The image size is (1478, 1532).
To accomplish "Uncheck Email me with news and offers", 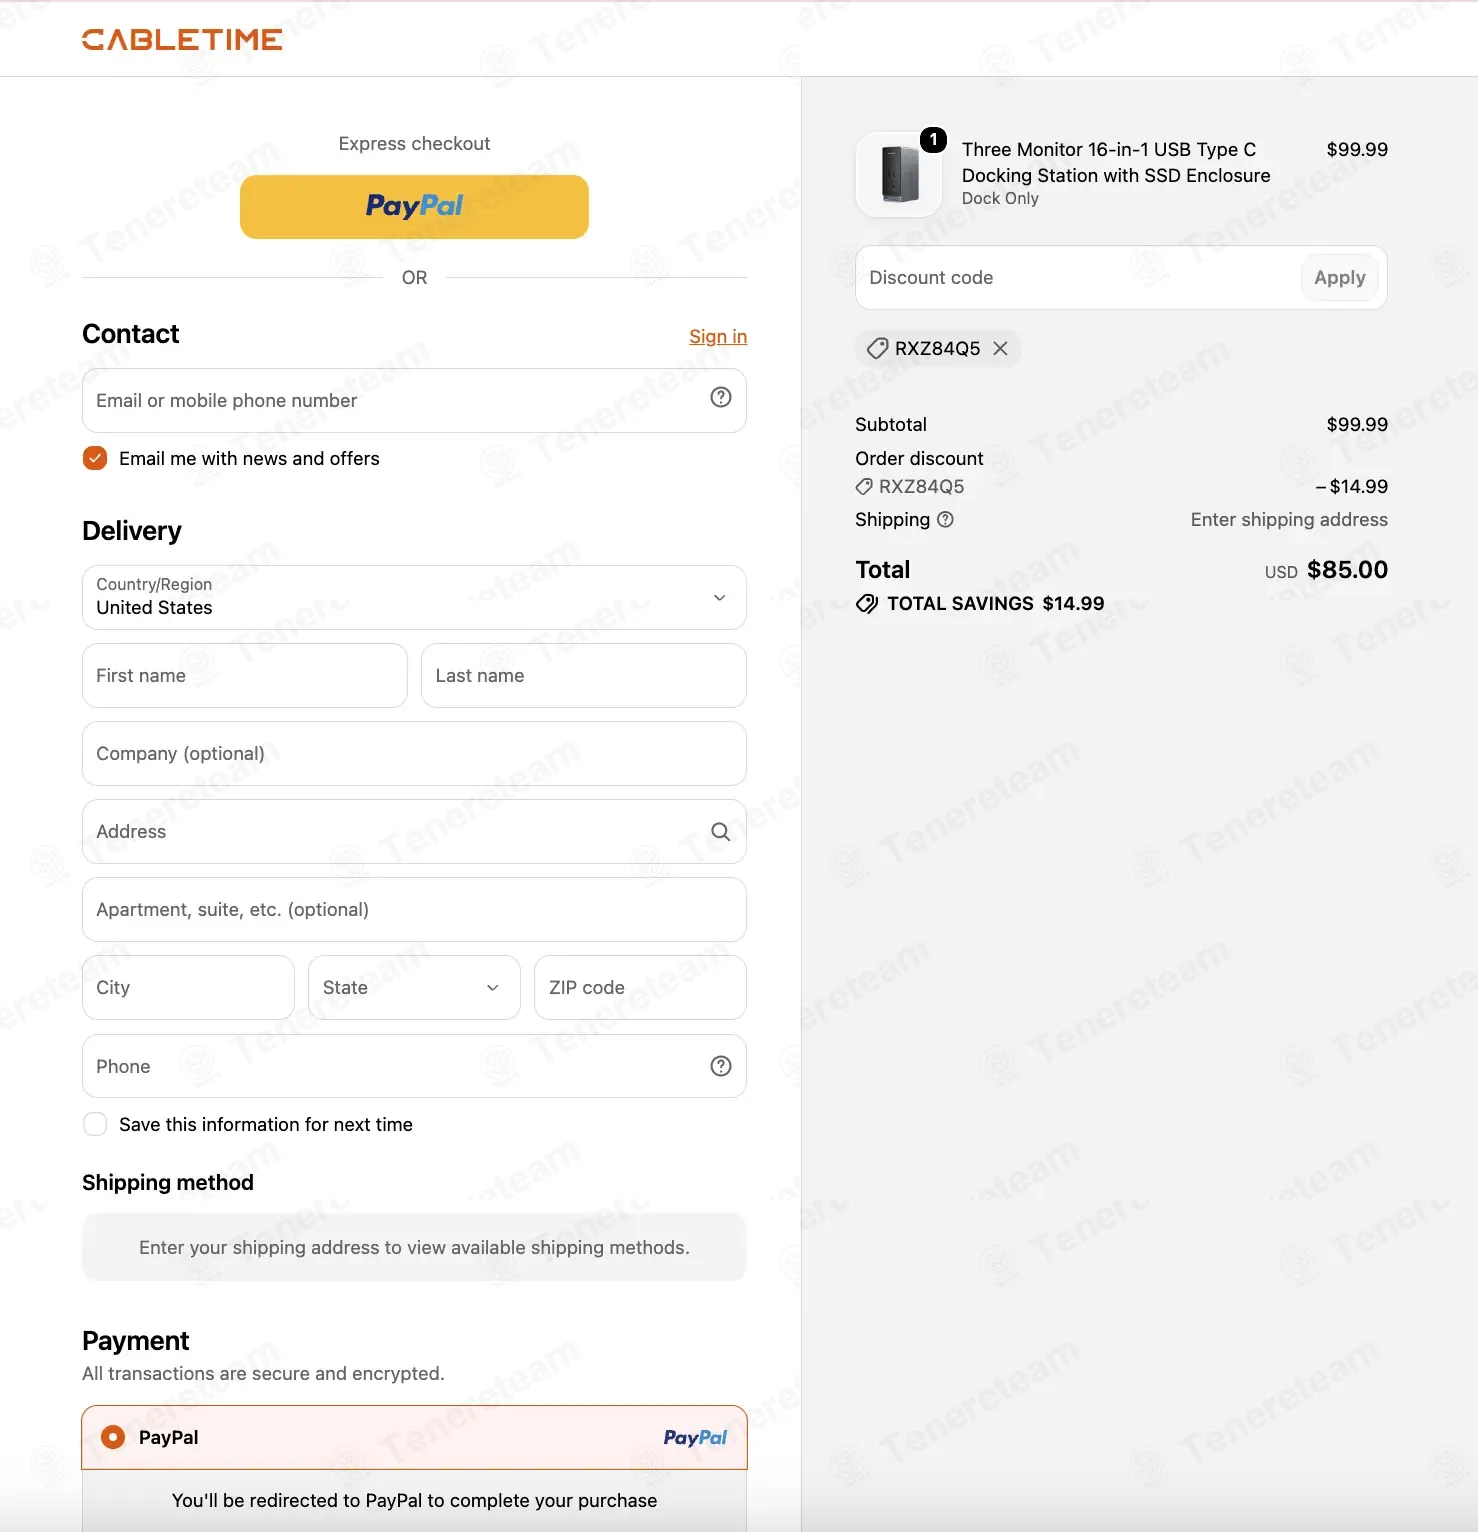I will 95,458.
